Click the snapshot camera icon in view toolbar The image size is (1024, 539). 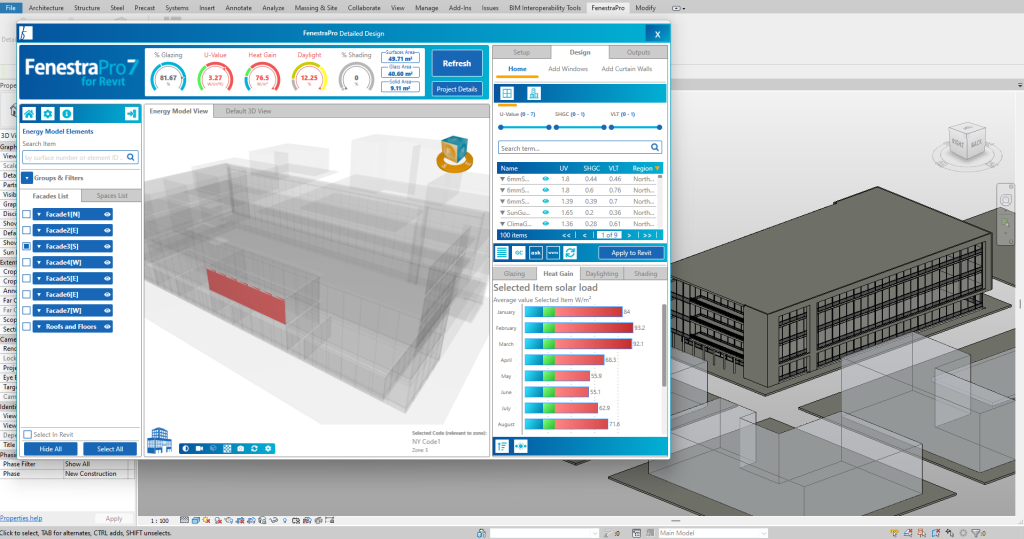pos(241,449)
